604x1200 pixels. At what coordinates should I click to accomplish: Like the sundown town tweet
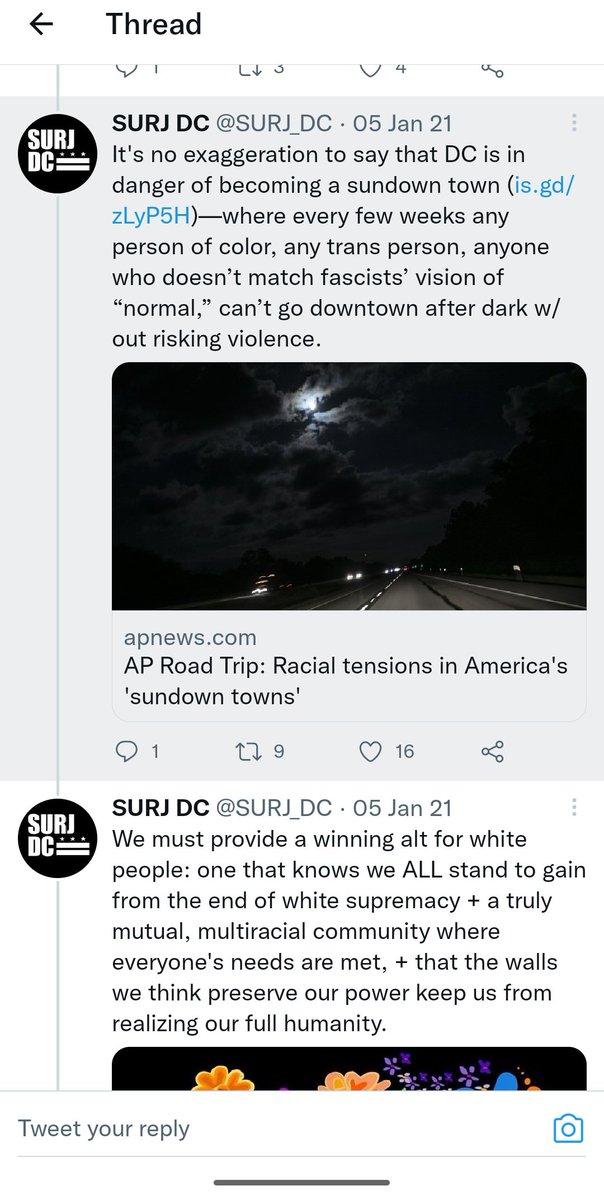click(x=371, y=751)
